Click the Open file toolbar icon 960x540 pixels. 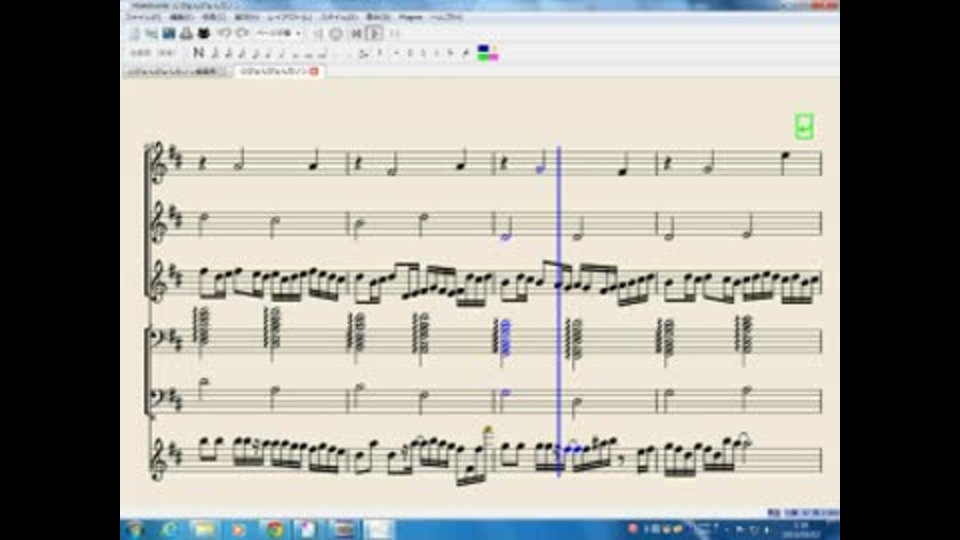point(151,34)
